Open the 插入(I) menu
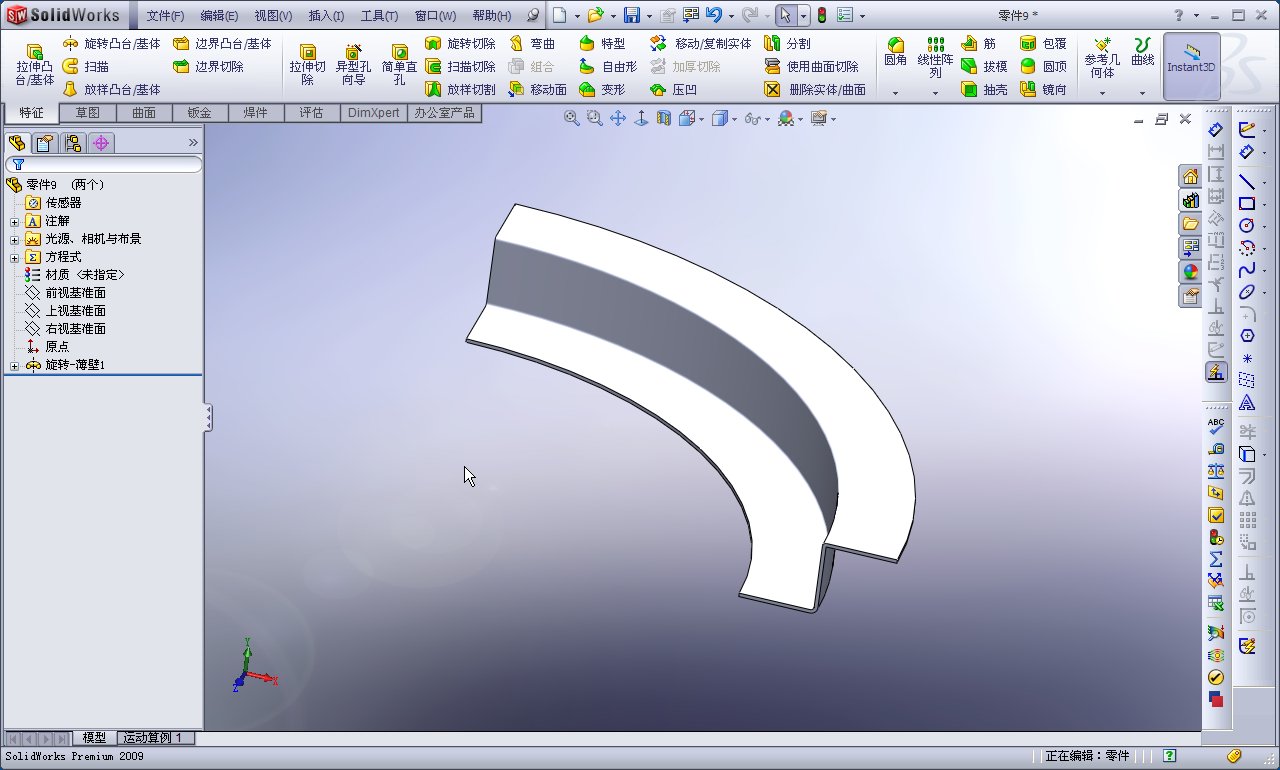The image size is (1280, 770). pyautogui.click(x=326, y=16)
